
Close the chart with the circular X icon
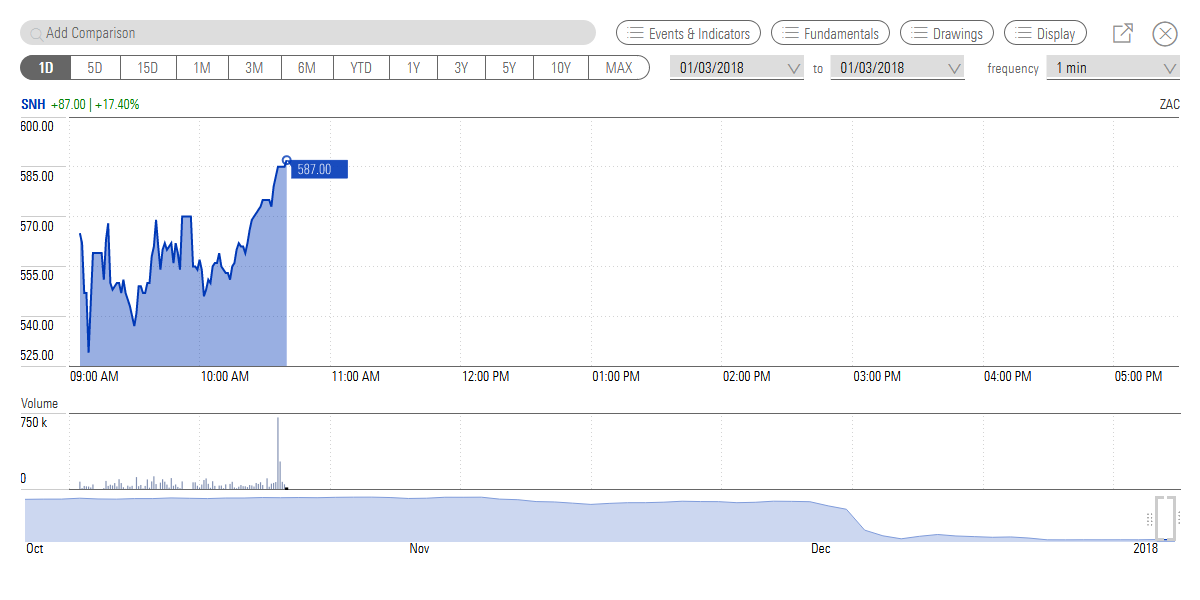tap(1164, 32)
